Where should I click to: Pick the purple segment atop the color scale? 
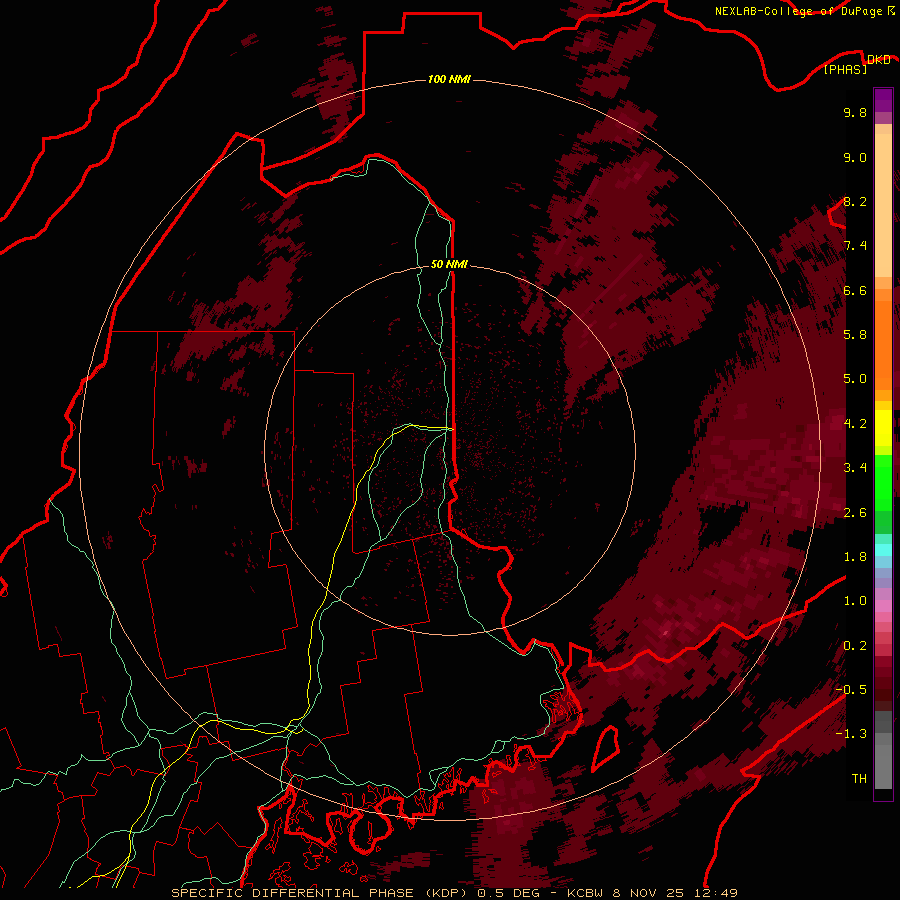tap(883, 100)
